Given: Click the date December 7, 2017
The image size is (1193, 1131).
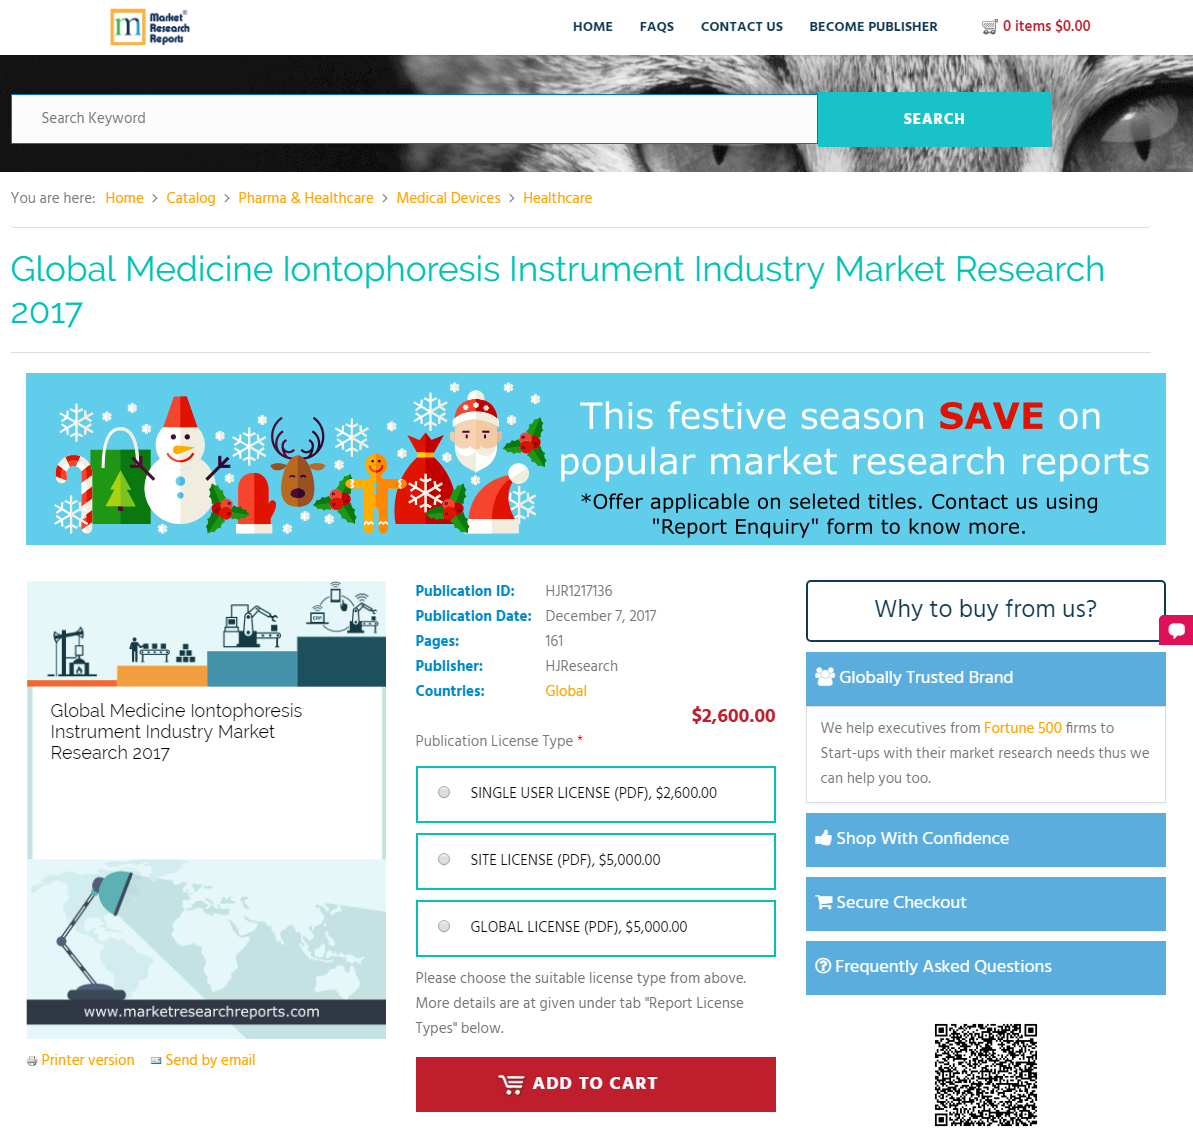Looking at the screenshot, I should point(600,616).
